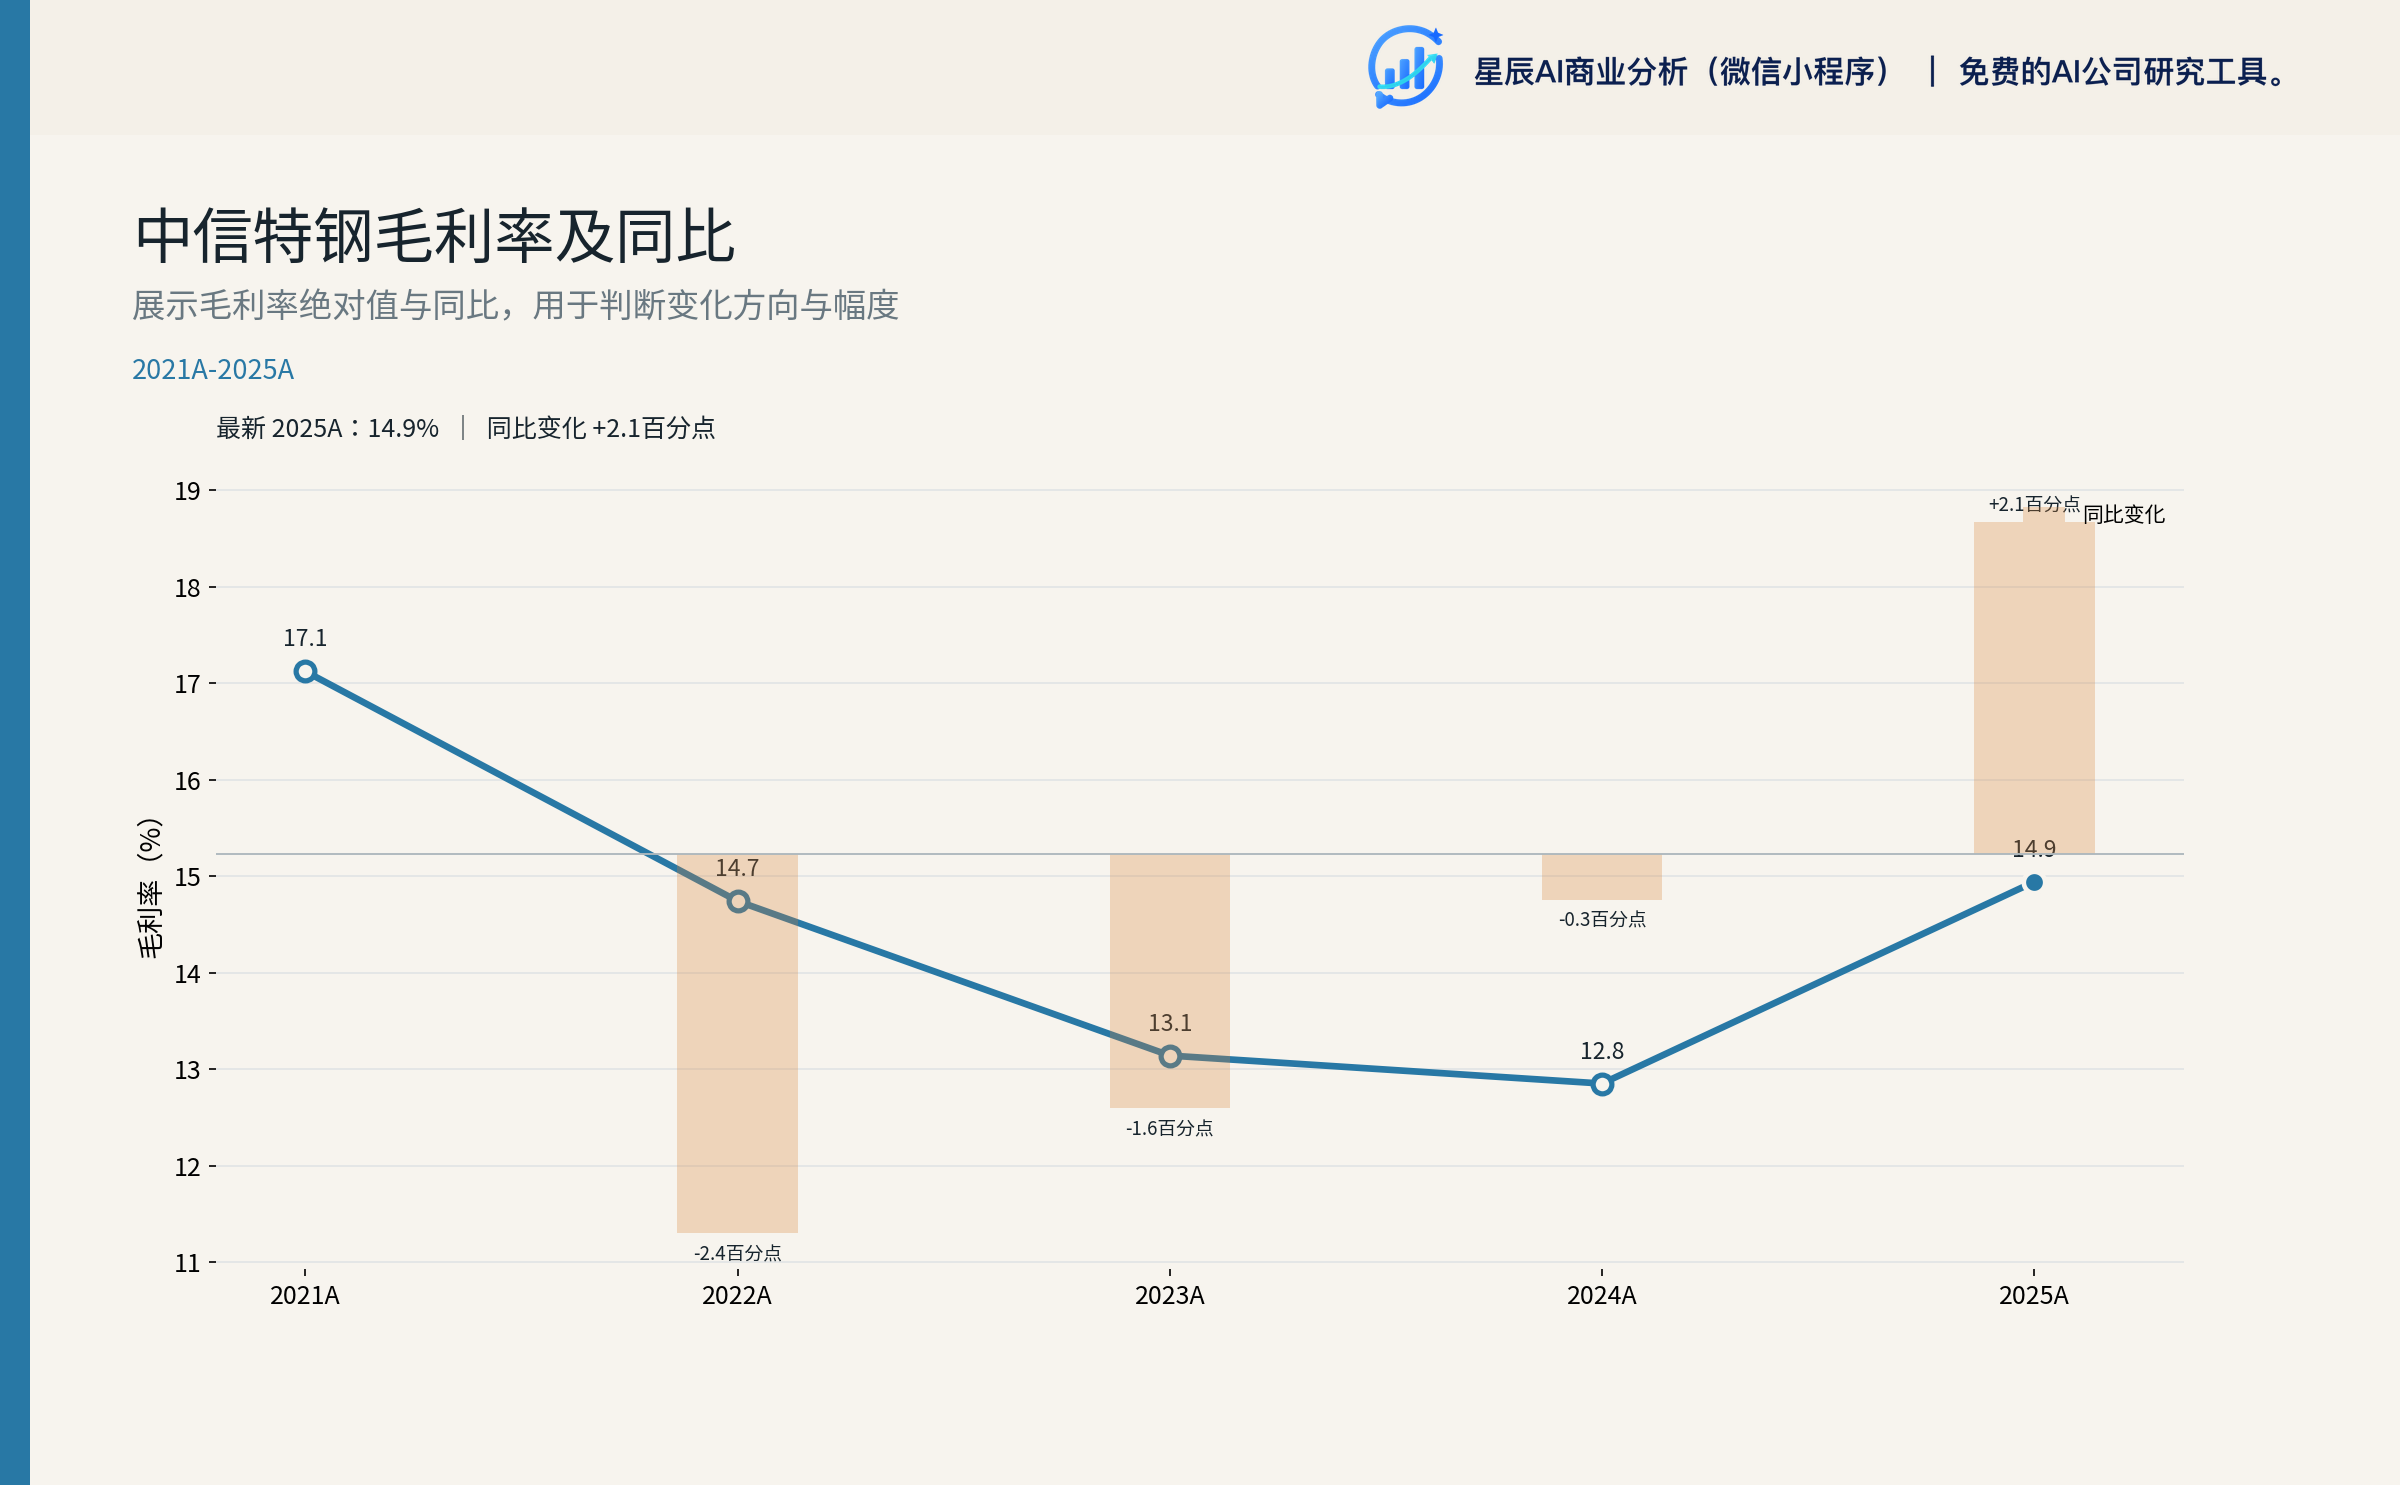Click the 11 y-axis tick label
The width and height of the screenshot is (2400, 1485).
pyautogui.click(x=188, y=1263)
